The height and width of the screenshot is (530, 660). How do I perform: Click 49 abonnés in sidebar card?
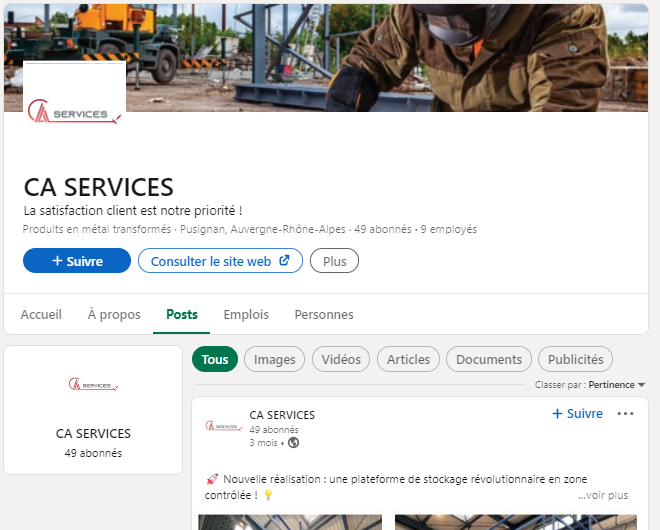tap(93, 453)
